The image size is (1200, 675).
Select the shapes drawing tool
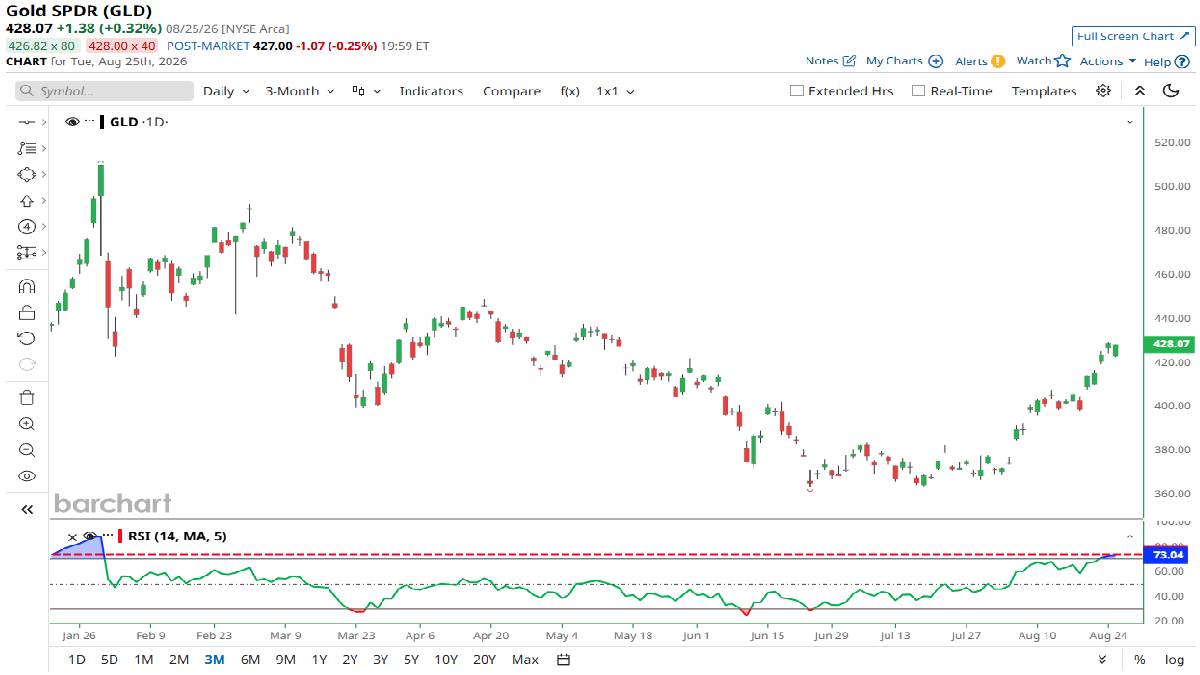27,174
